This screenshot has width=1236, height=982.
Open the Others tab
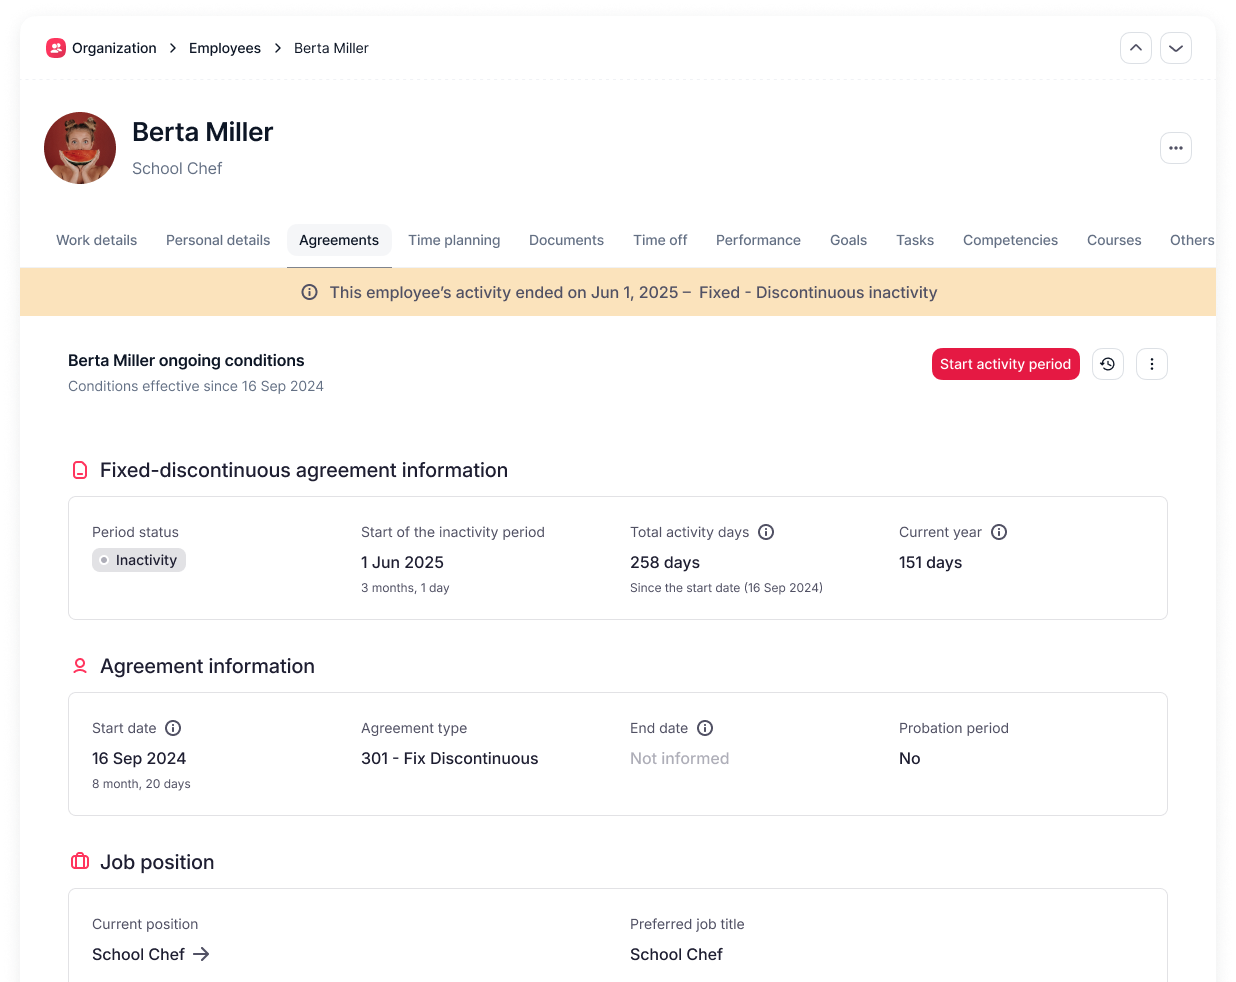click(1192, 240)
